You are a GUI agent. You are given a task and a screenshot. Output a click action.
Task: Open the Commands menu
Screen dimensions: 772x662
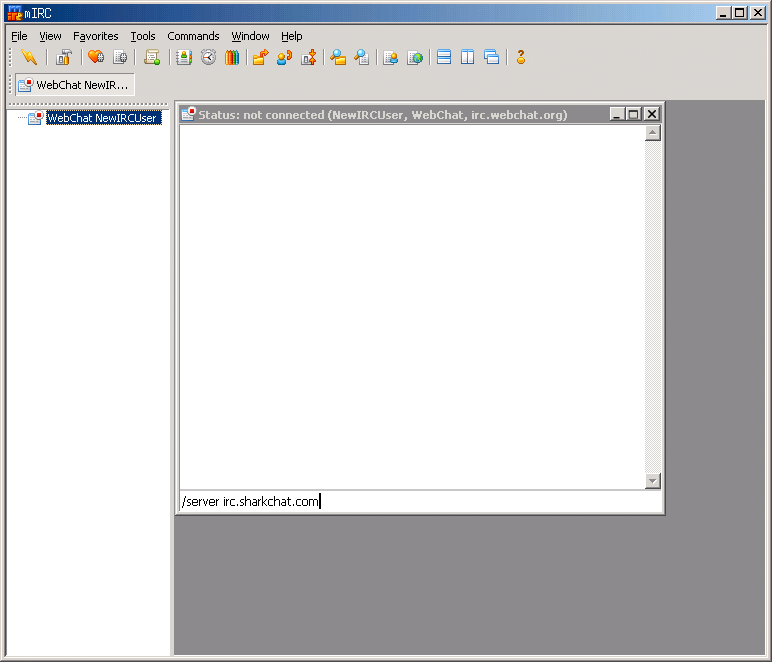pos(193,36)
